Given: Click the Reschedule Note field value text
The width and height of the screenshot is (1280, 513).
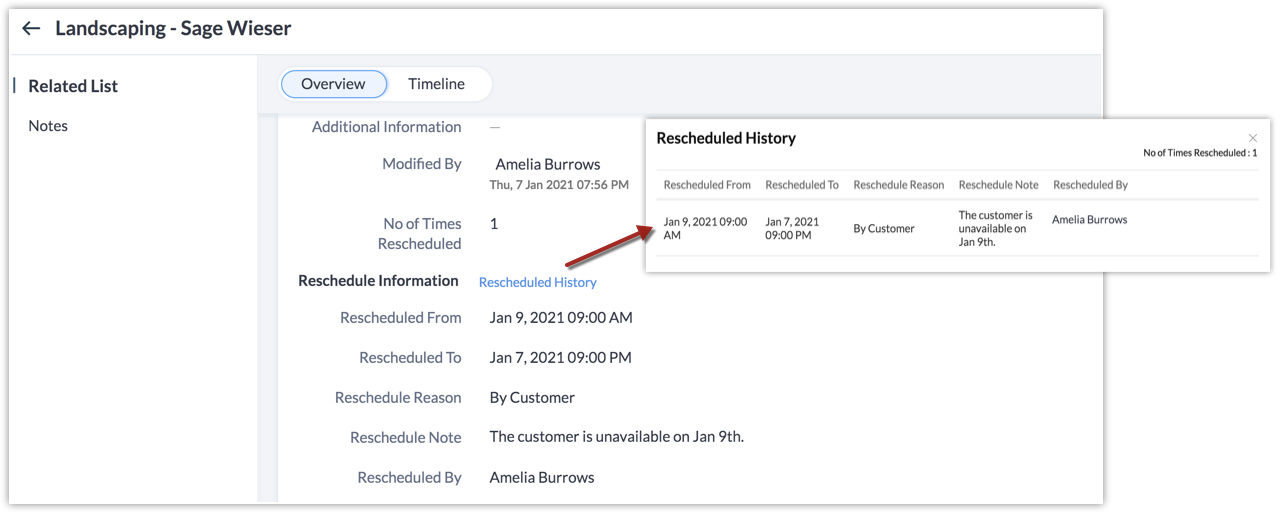Looking at the screenshot, I should [x=616, y=437].
